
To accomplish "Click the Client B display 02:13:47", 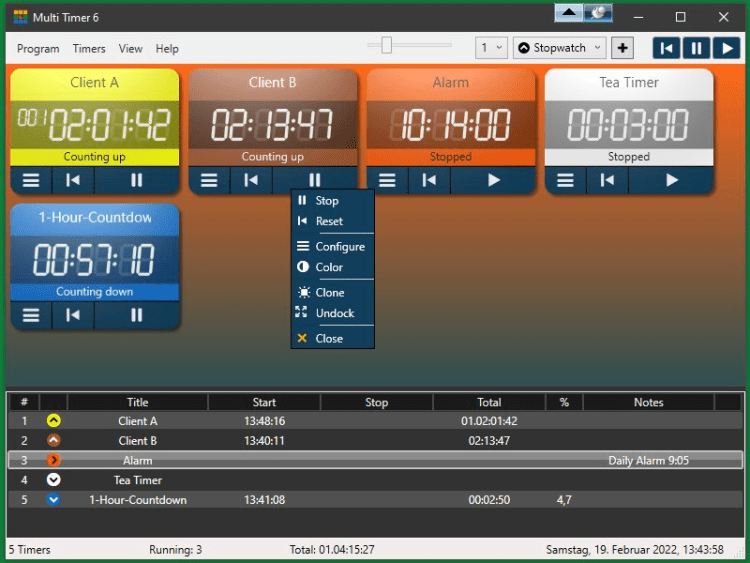I will (x=272, y=125).
